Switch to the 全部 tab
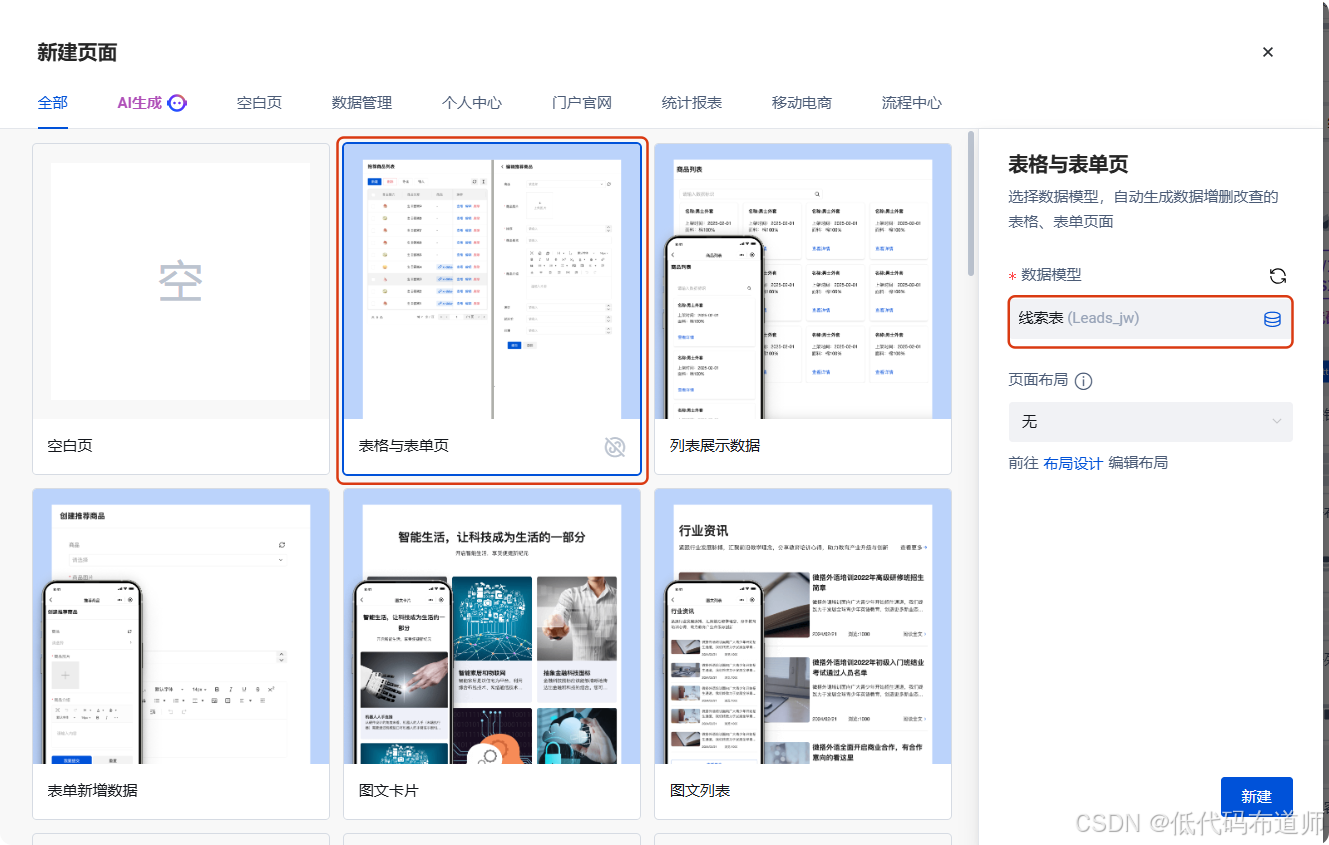1329x845 pixels. (52, 102)
